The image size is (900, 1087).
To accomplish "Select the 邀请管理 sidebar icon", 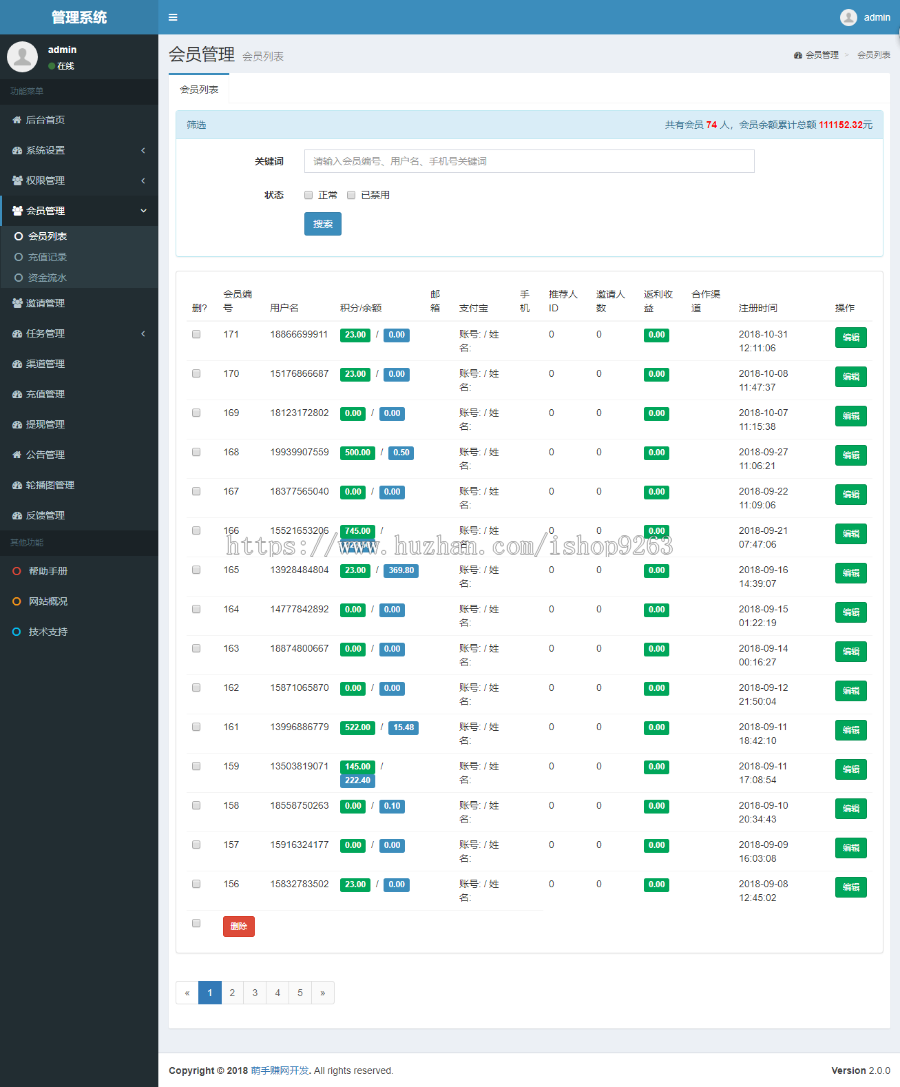I will click(17, 303).
